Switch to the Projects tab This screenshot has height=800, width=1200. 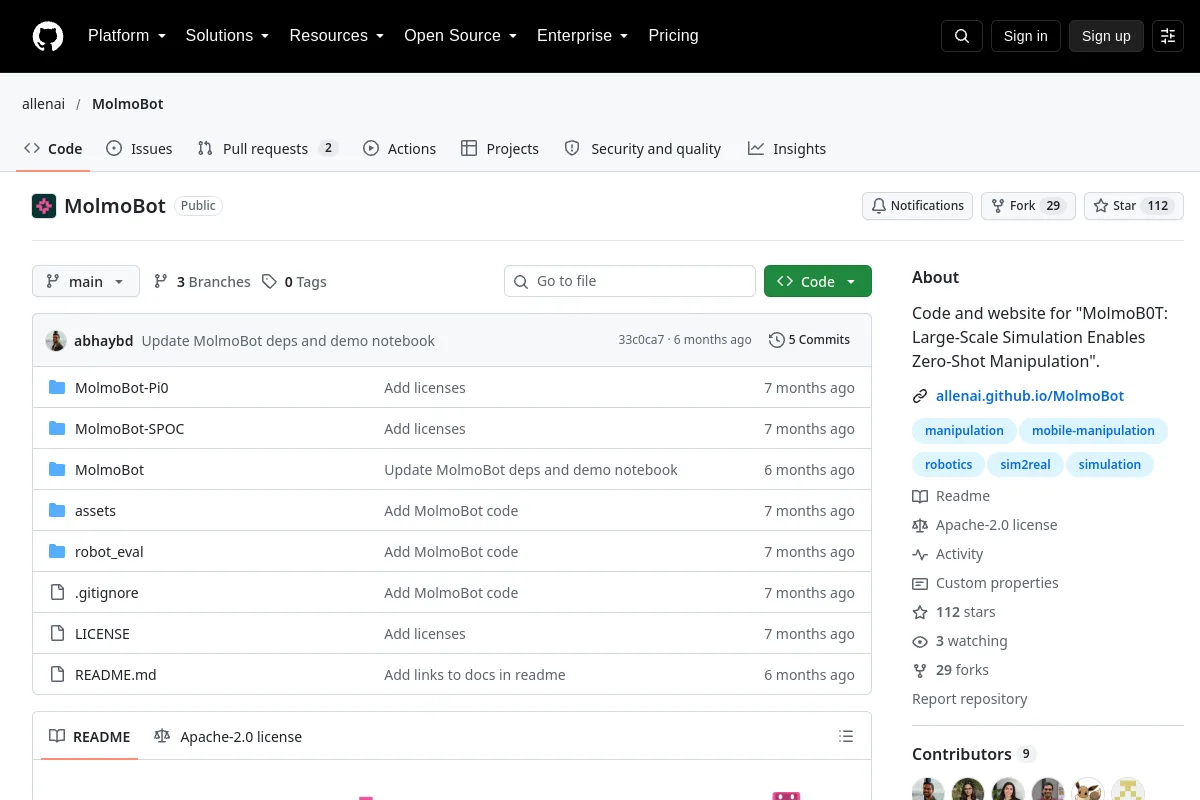point(500,149)
